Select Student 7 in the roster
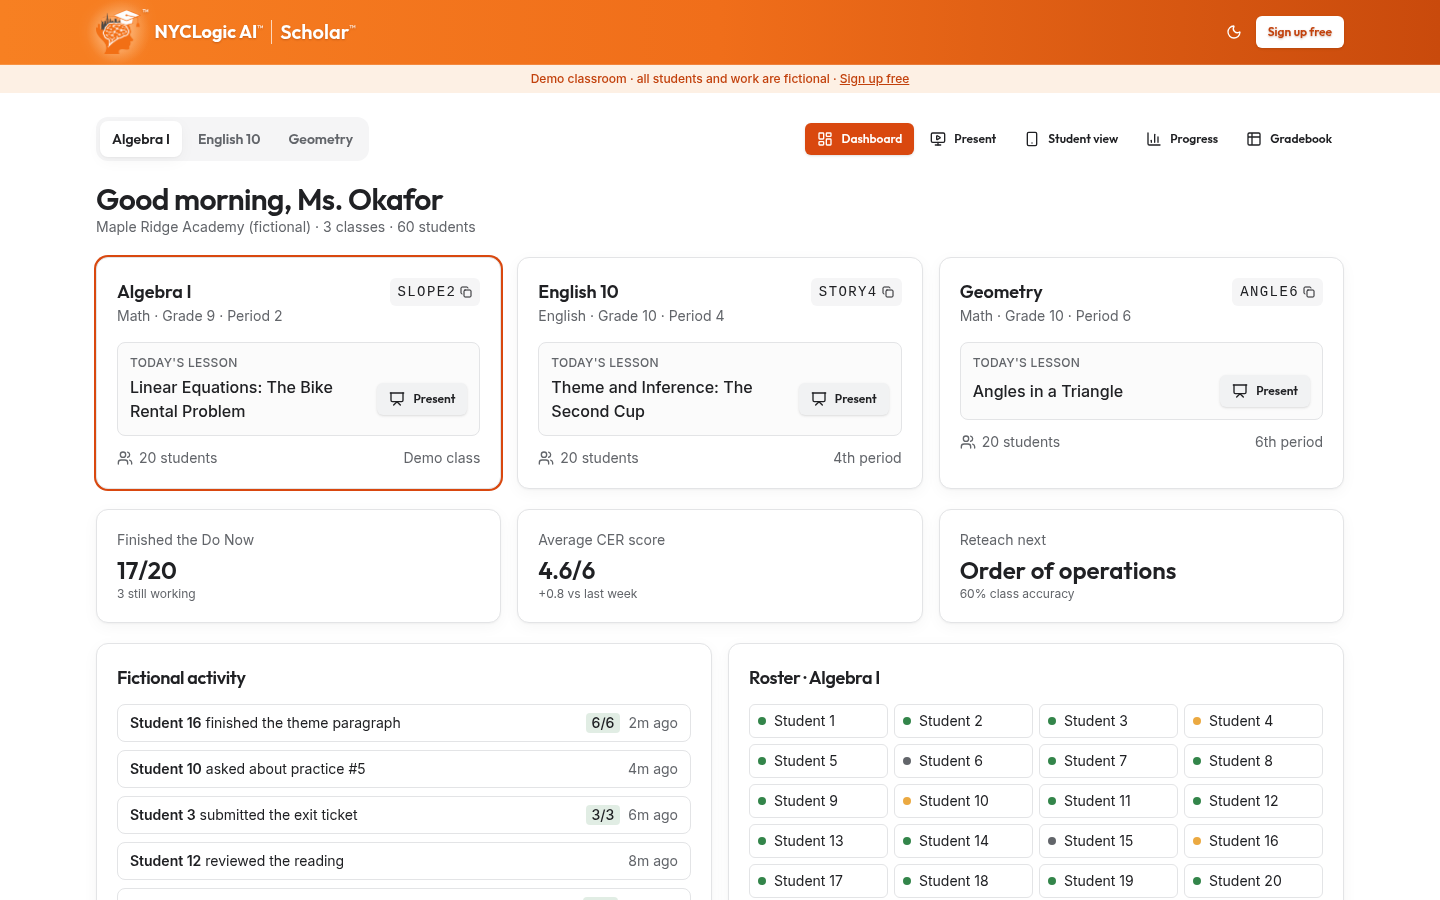 tap(1108, 761)
